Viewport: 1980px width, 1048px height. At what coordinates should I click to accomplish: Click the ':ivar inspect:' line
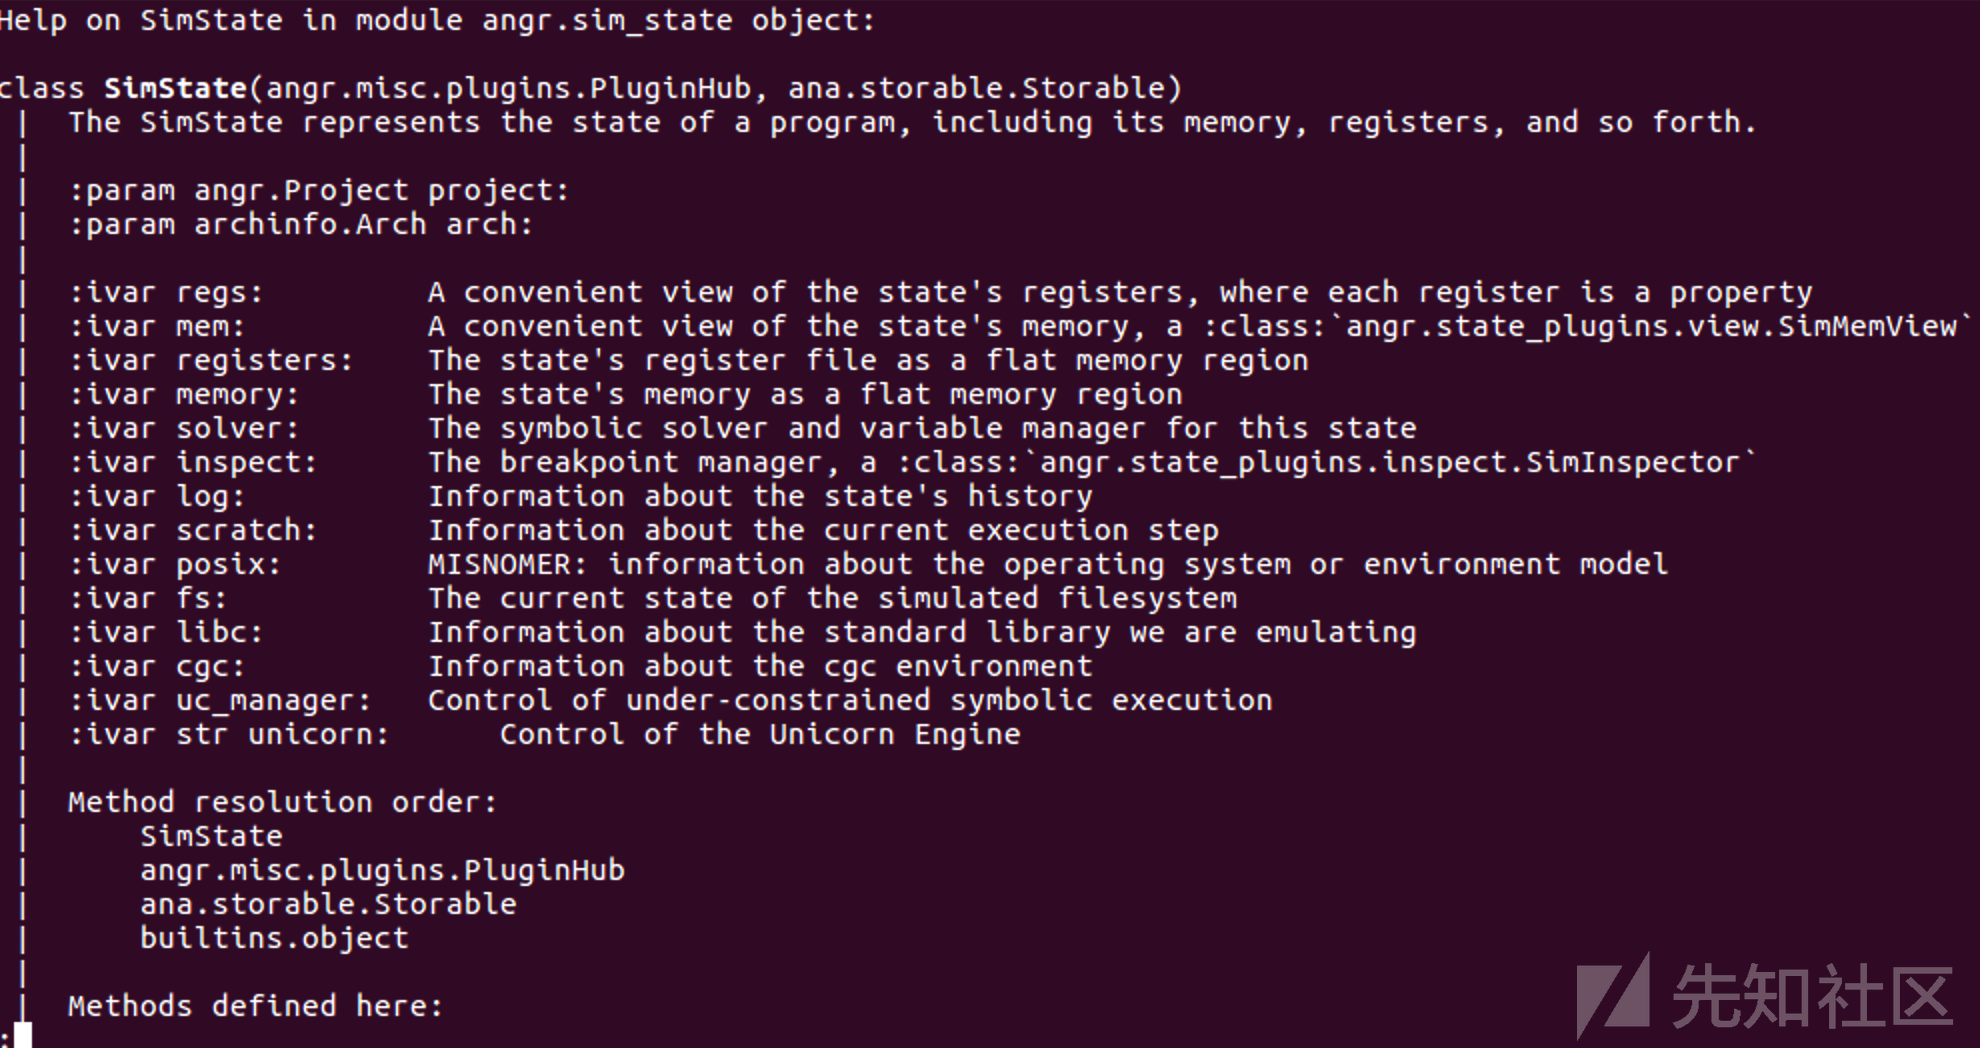coord(912,462)
